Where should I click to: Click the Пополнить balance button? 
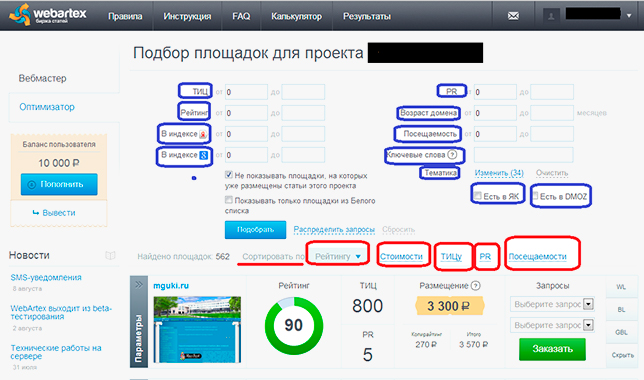(x=59, y=184)
